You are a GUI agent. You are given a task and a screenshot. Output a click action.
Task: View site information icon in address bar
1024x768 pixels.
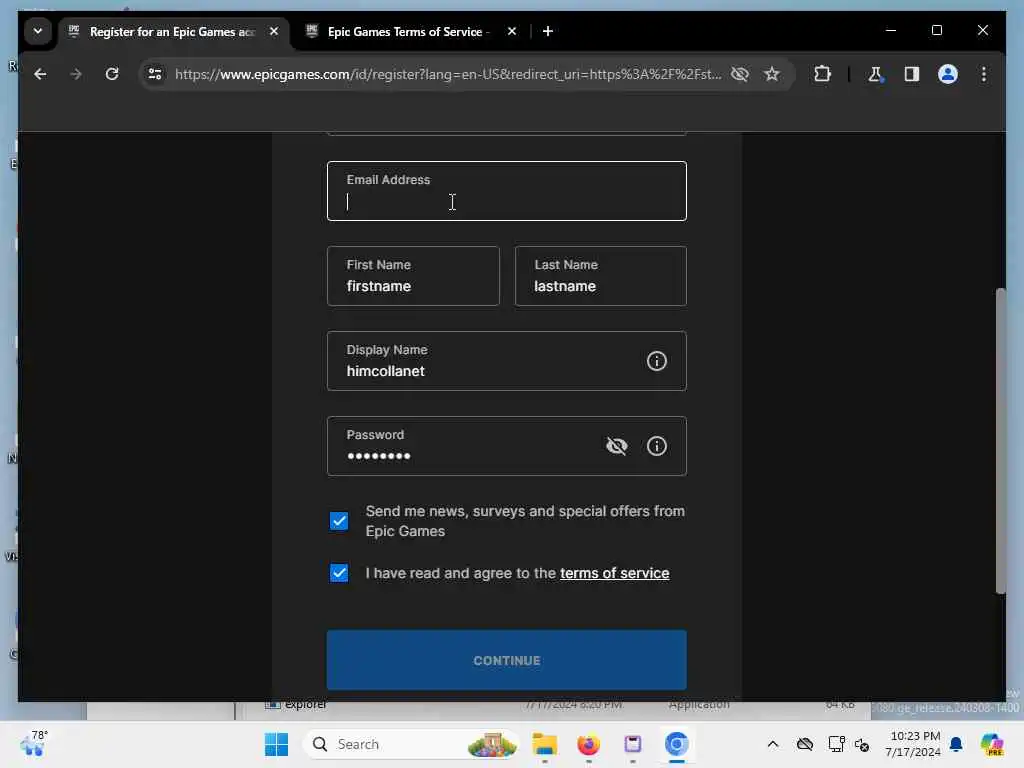155,74
